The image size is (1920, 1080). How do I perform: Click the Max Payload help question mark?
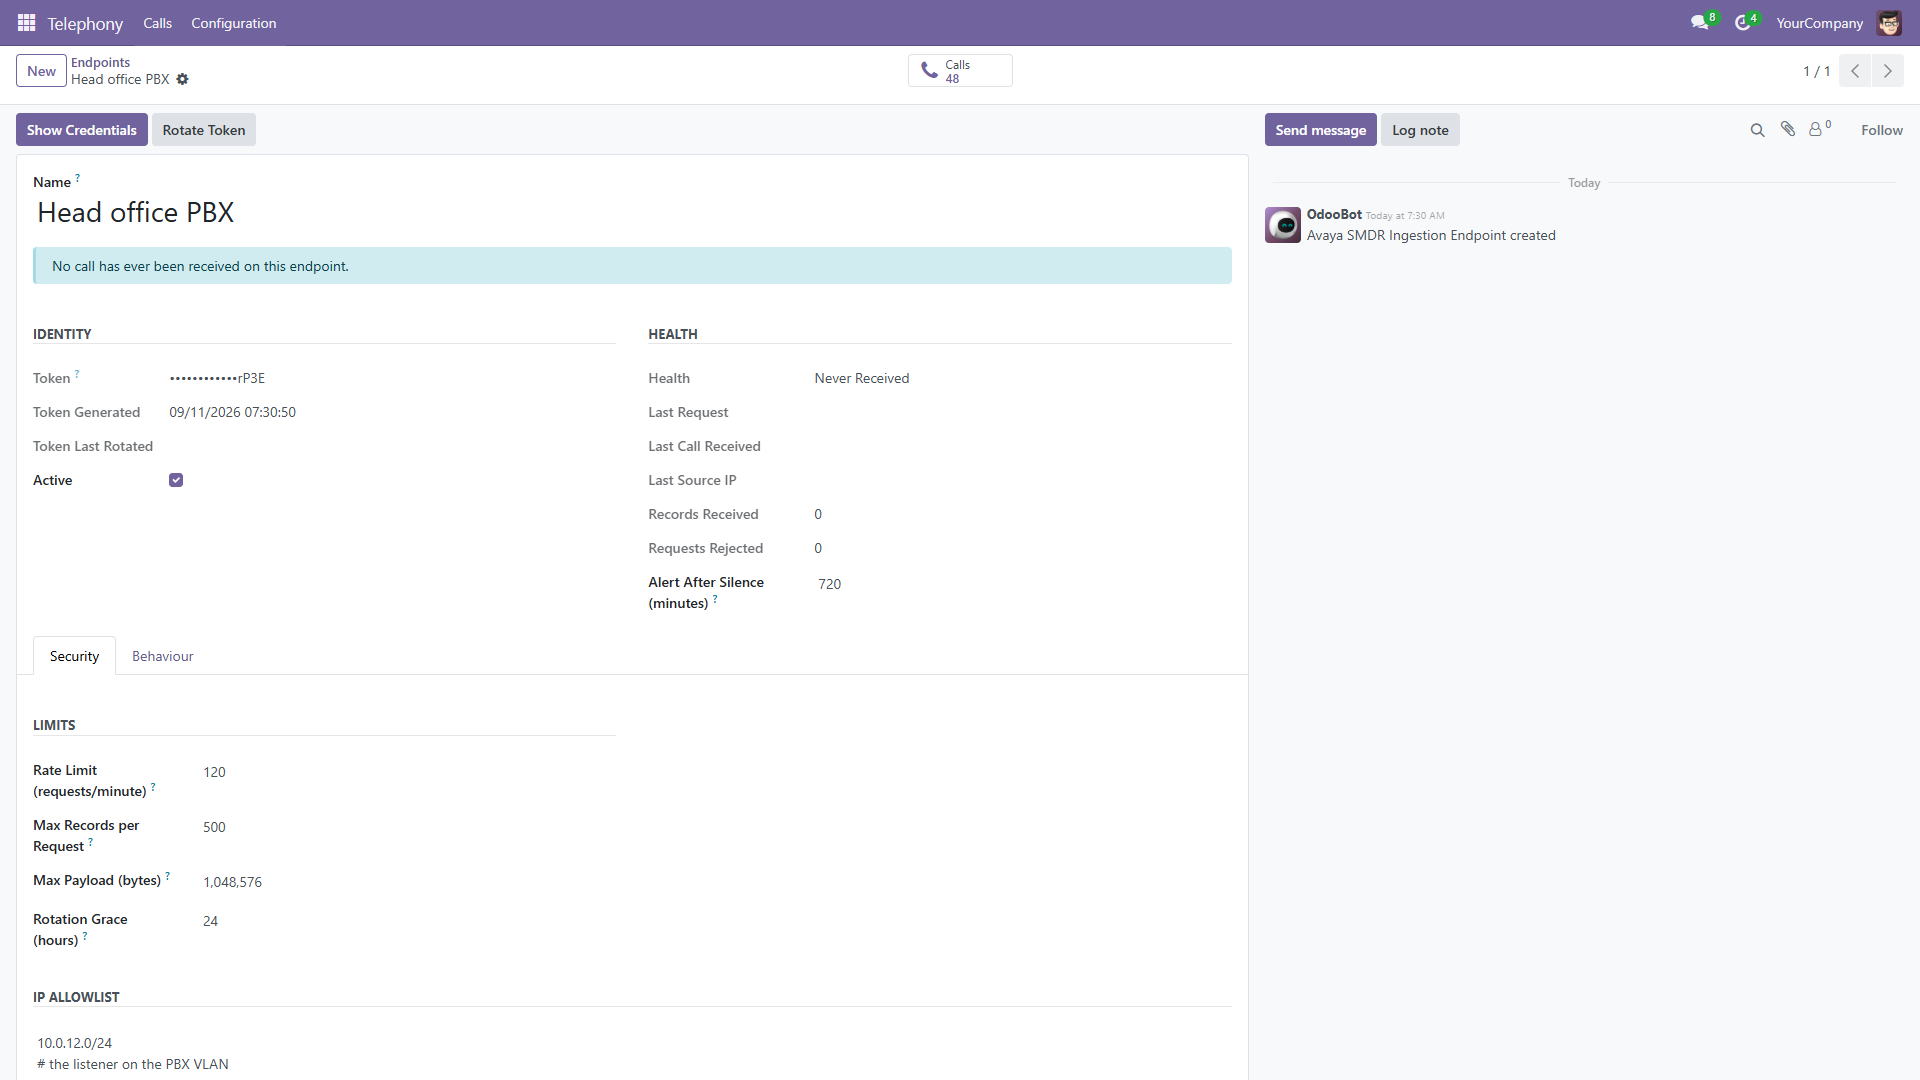coord(168,876)
